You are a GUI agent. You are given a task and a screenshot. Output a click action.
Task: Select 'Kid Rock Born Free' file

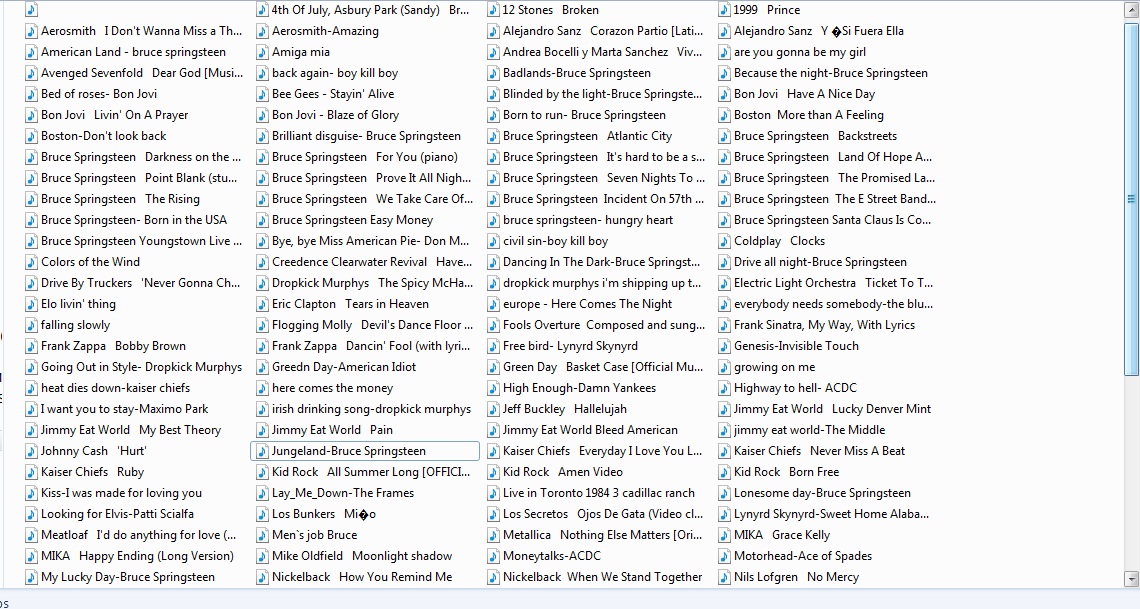pos(786,472)
